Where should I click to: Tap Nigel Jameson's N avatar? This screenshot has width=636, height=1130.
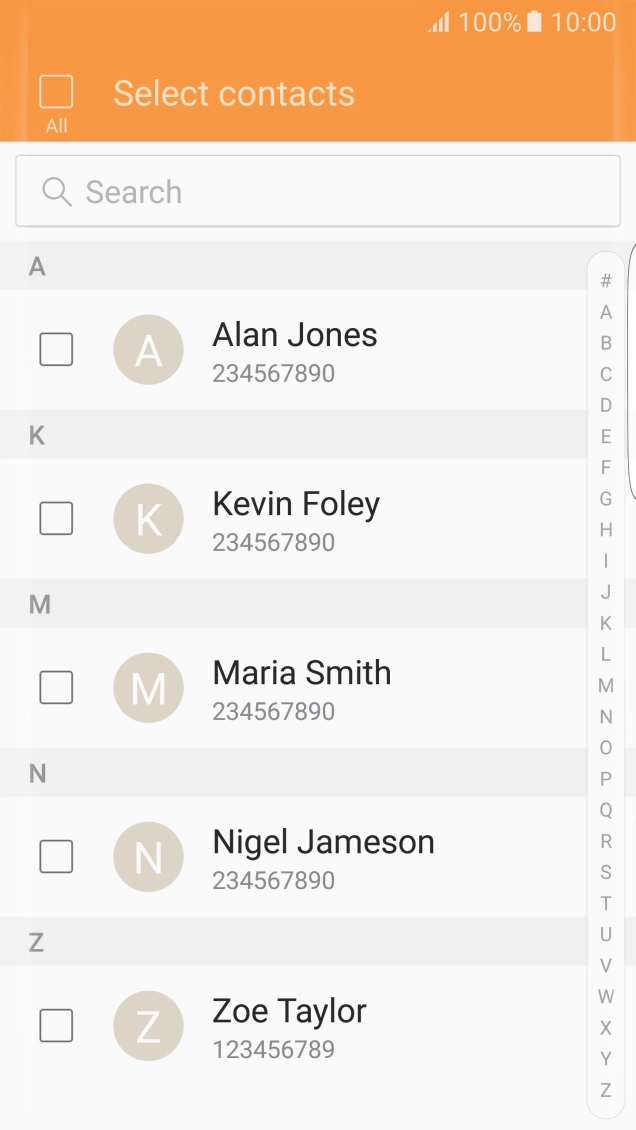click(x=148, y=857)
